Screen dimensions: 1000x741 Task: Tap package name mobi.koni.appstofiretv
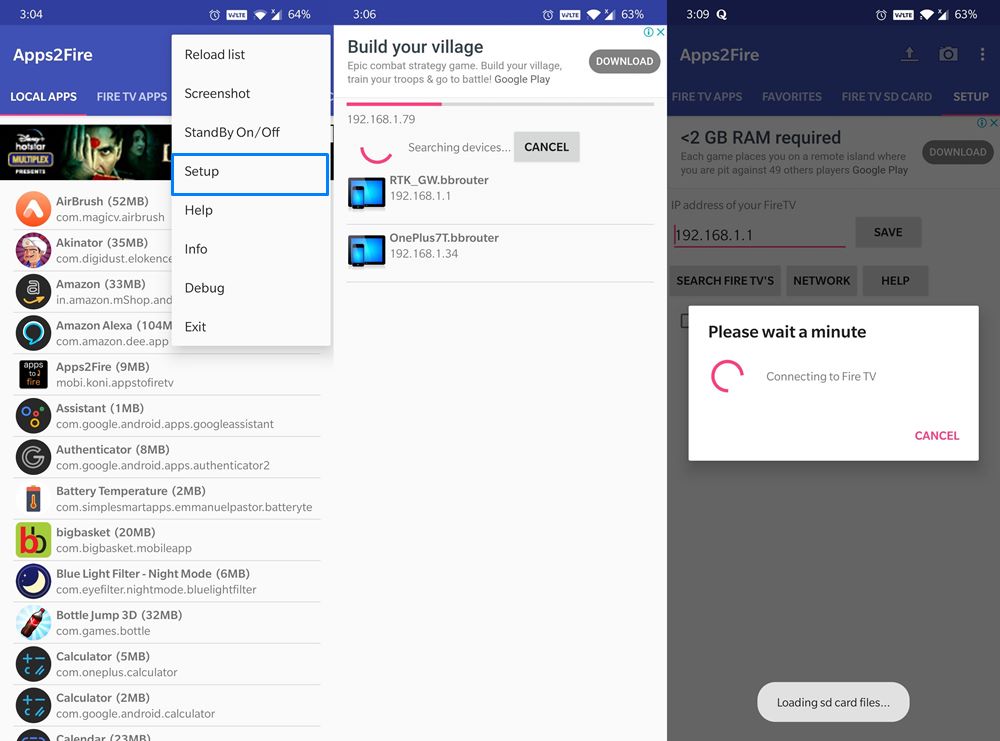point(115,383)
